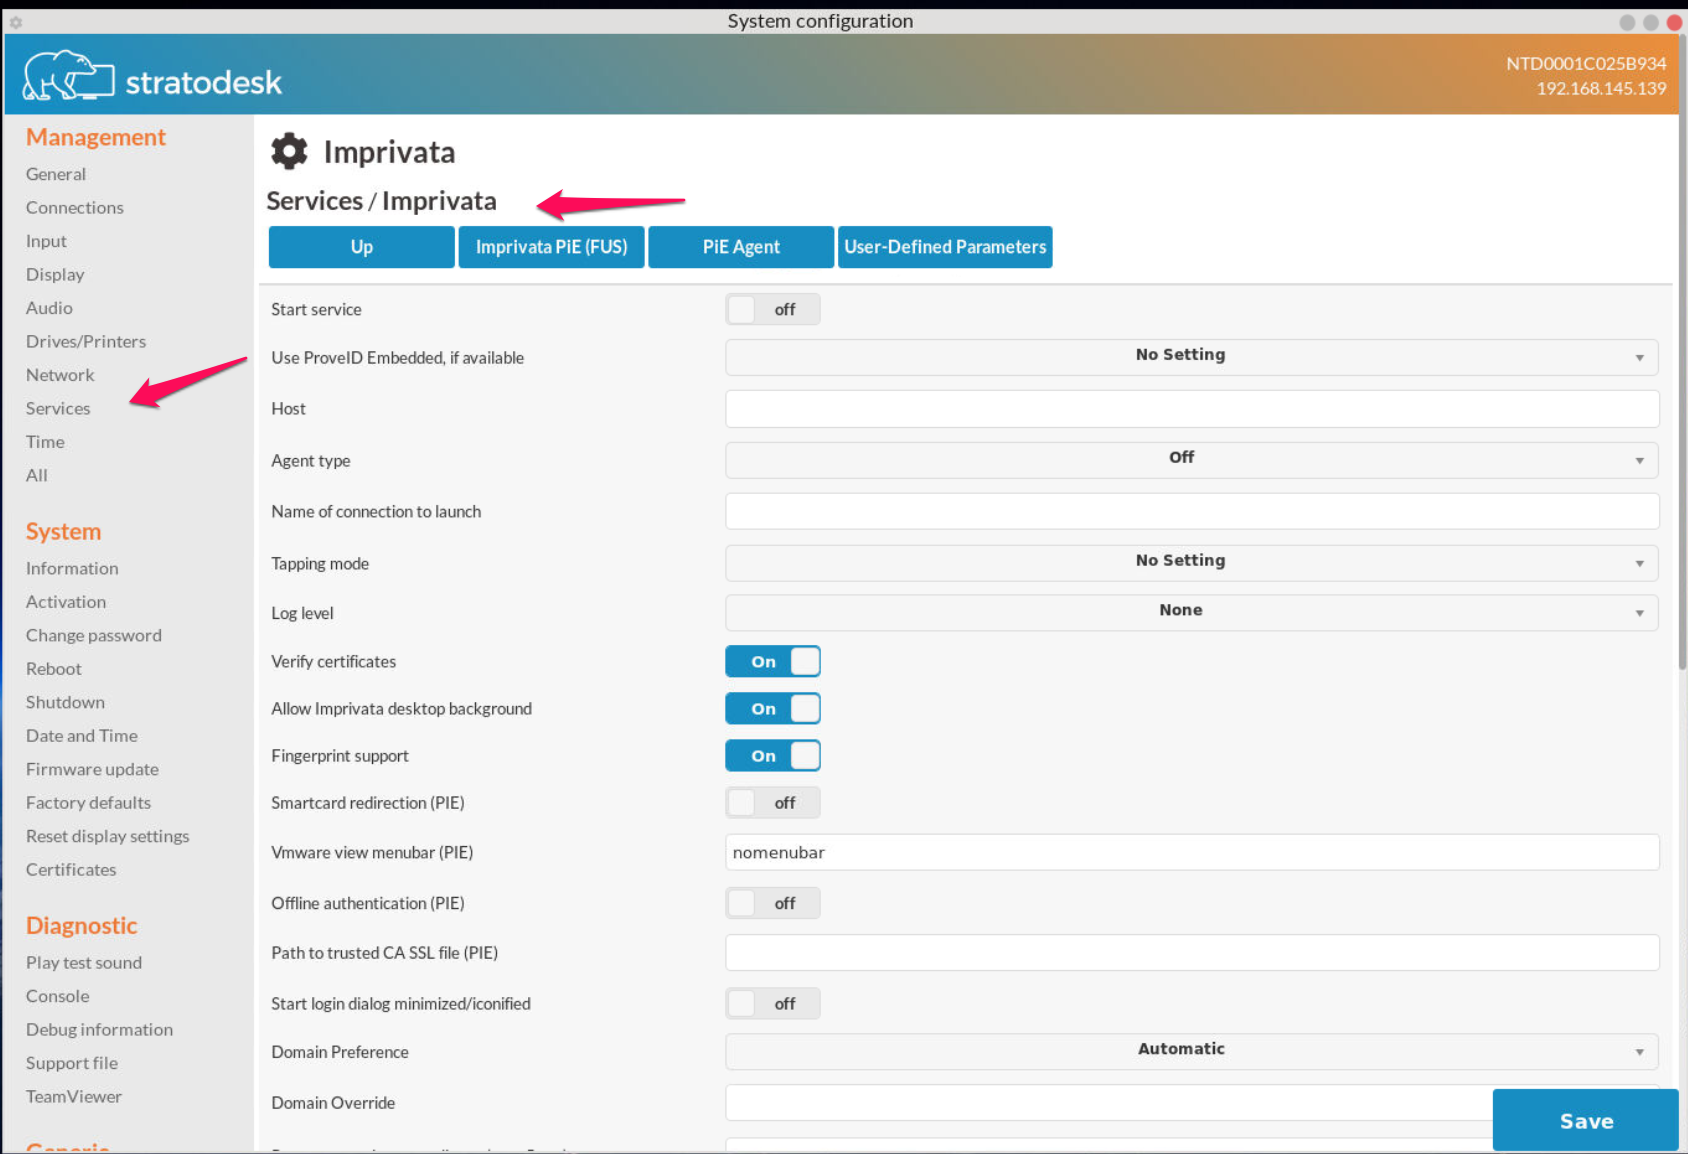Enable Smartcard redirection (PIE)

tap(772, 802)
